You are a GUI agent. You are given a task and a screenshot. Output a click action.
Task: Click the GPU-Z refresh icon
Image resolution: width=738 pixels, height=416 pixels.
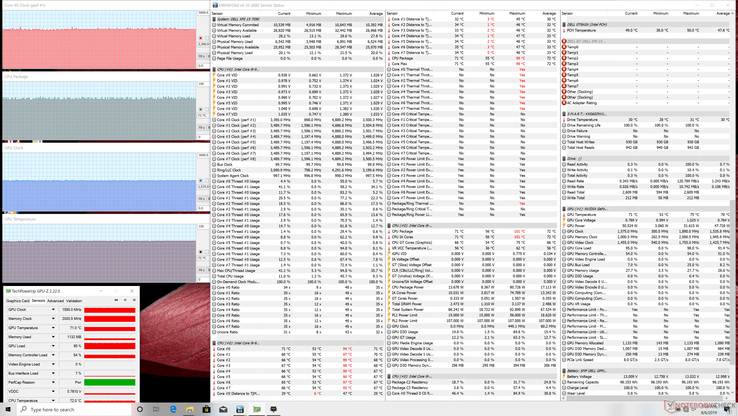coord(124,300)
